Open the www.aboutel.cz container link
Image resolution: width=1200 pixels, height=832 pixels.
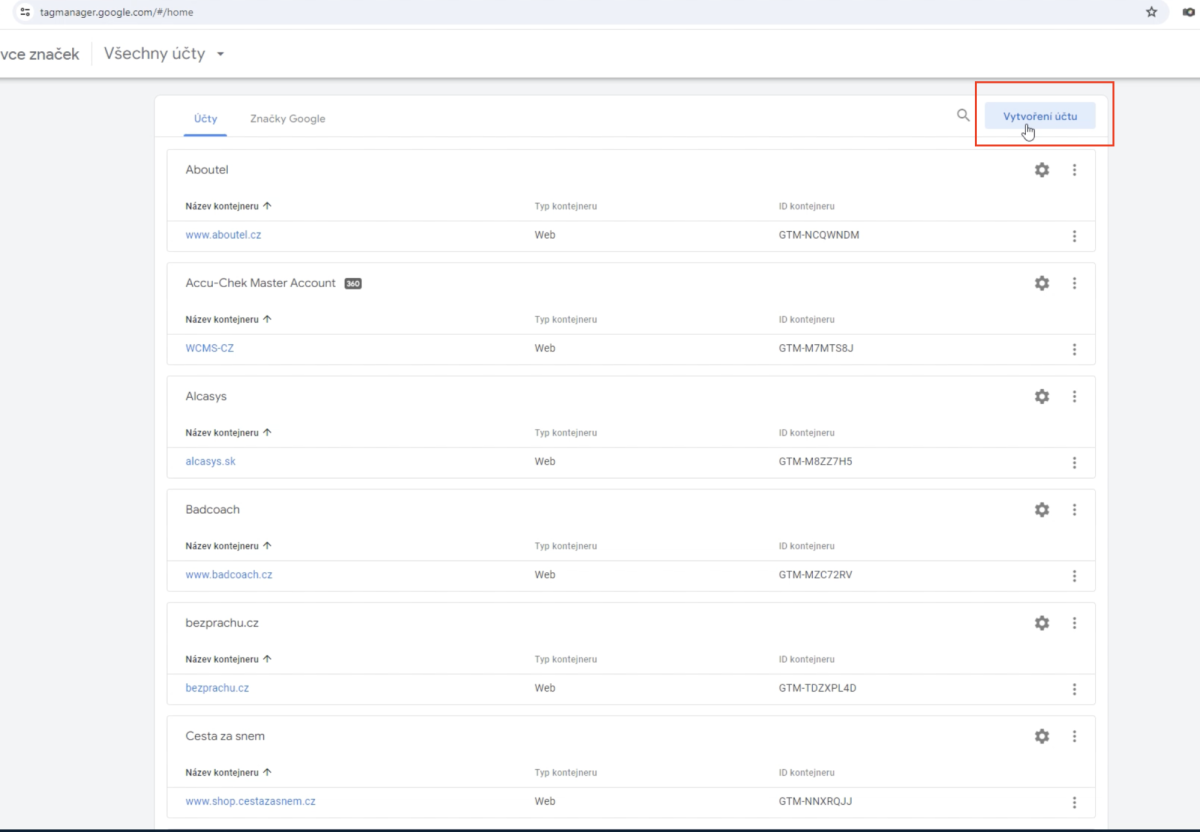click(x=223, y=235)
